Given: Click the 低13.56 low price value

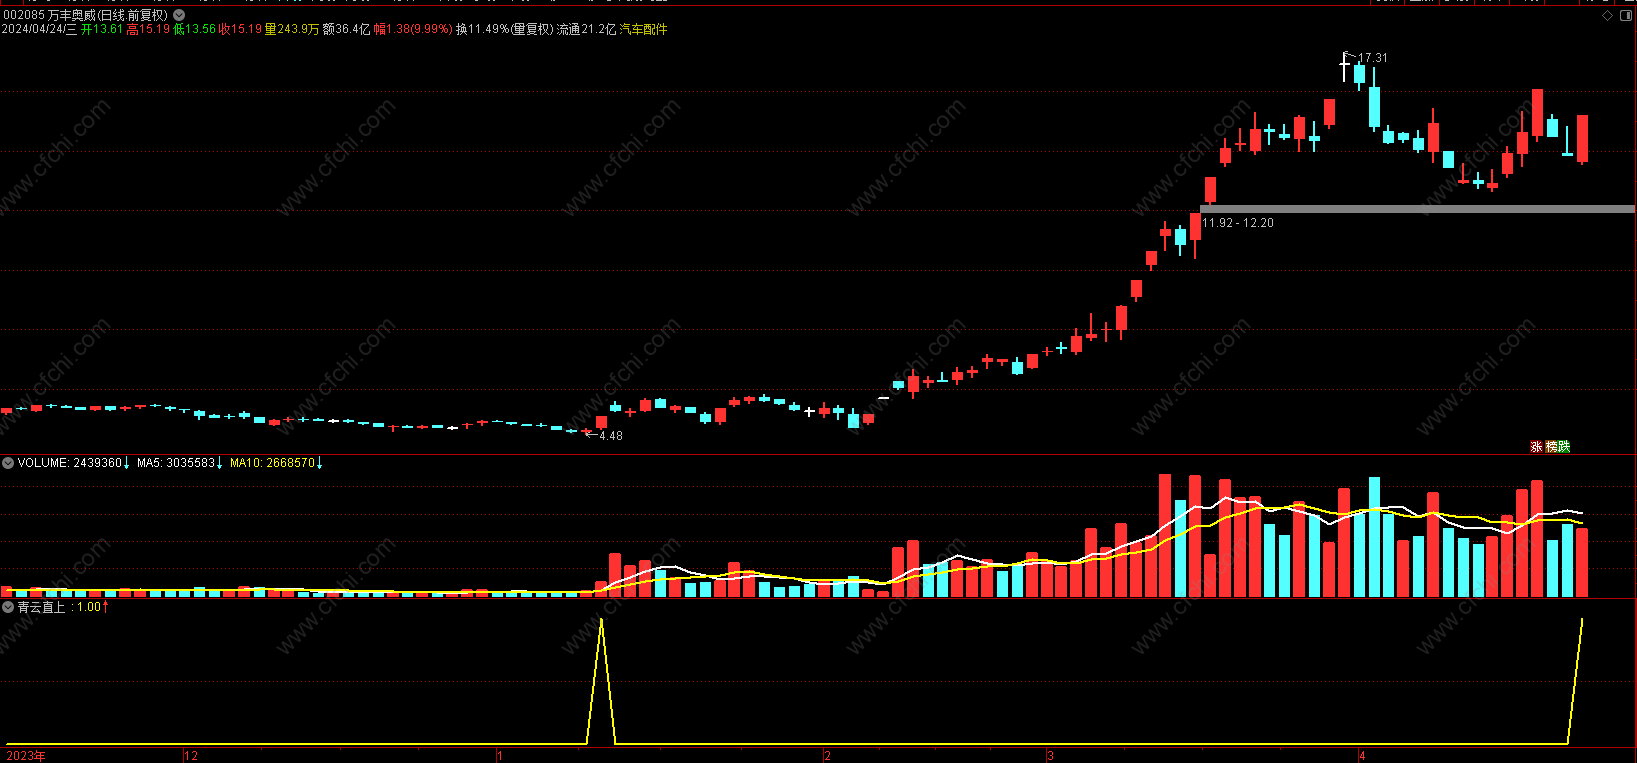Looking at the screenshot, I should [195, 30].
